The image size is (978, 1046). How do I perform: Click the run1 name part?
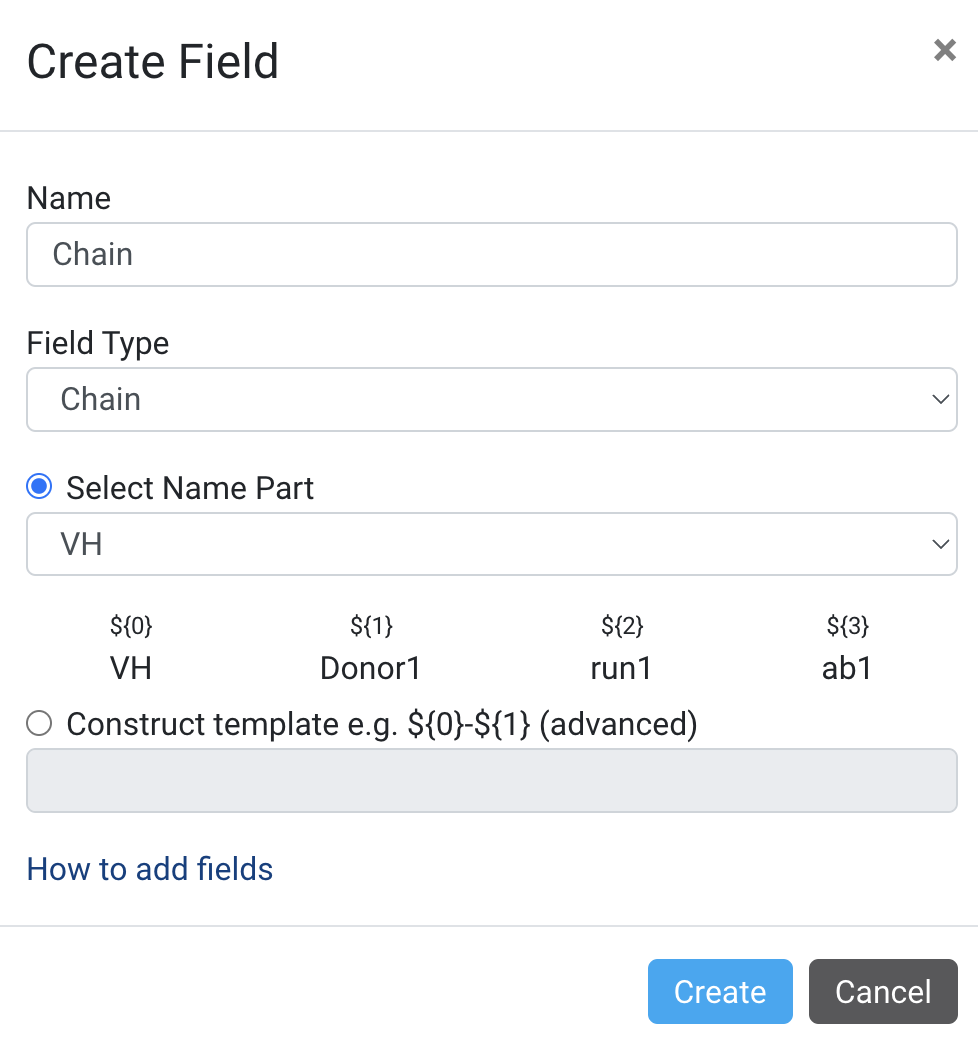coord(622,668)
